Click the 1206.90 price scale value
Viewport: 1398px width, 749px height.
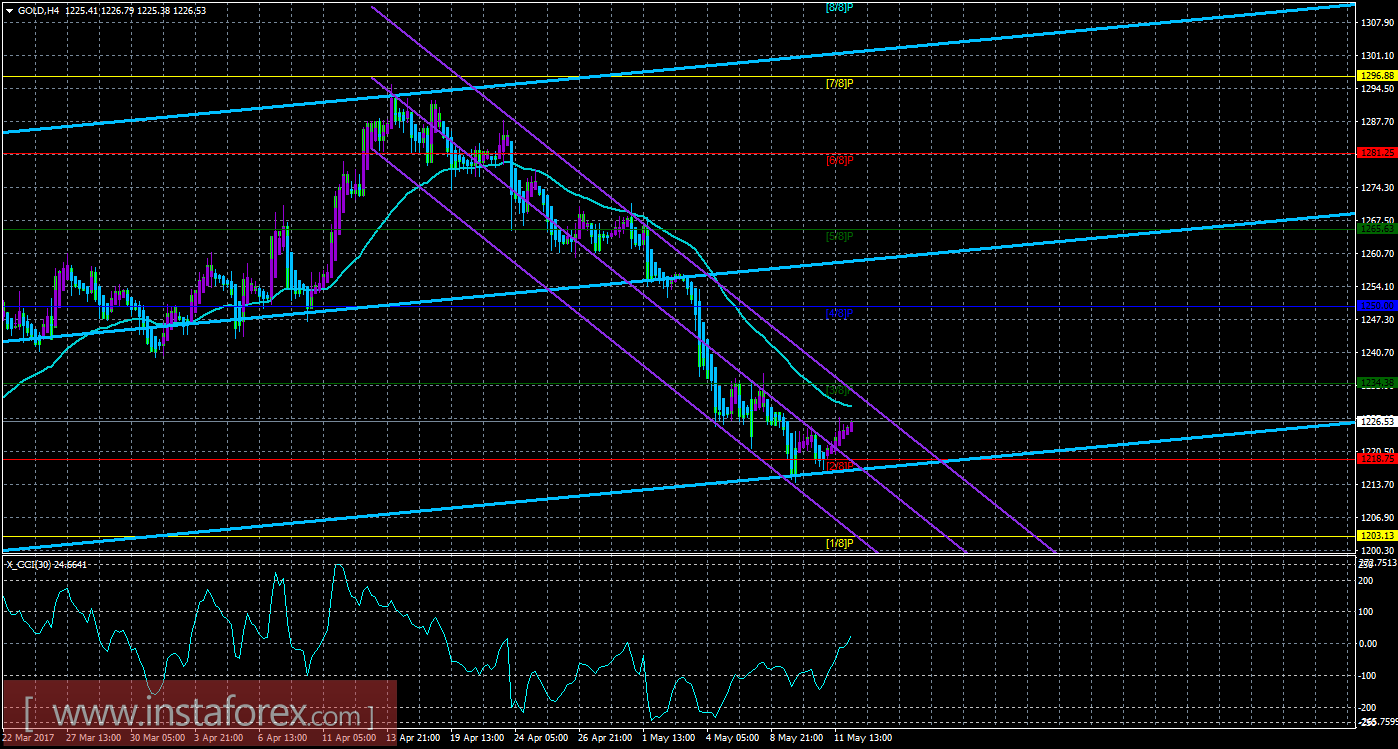pyautogui.click(x=1376, y=517)
